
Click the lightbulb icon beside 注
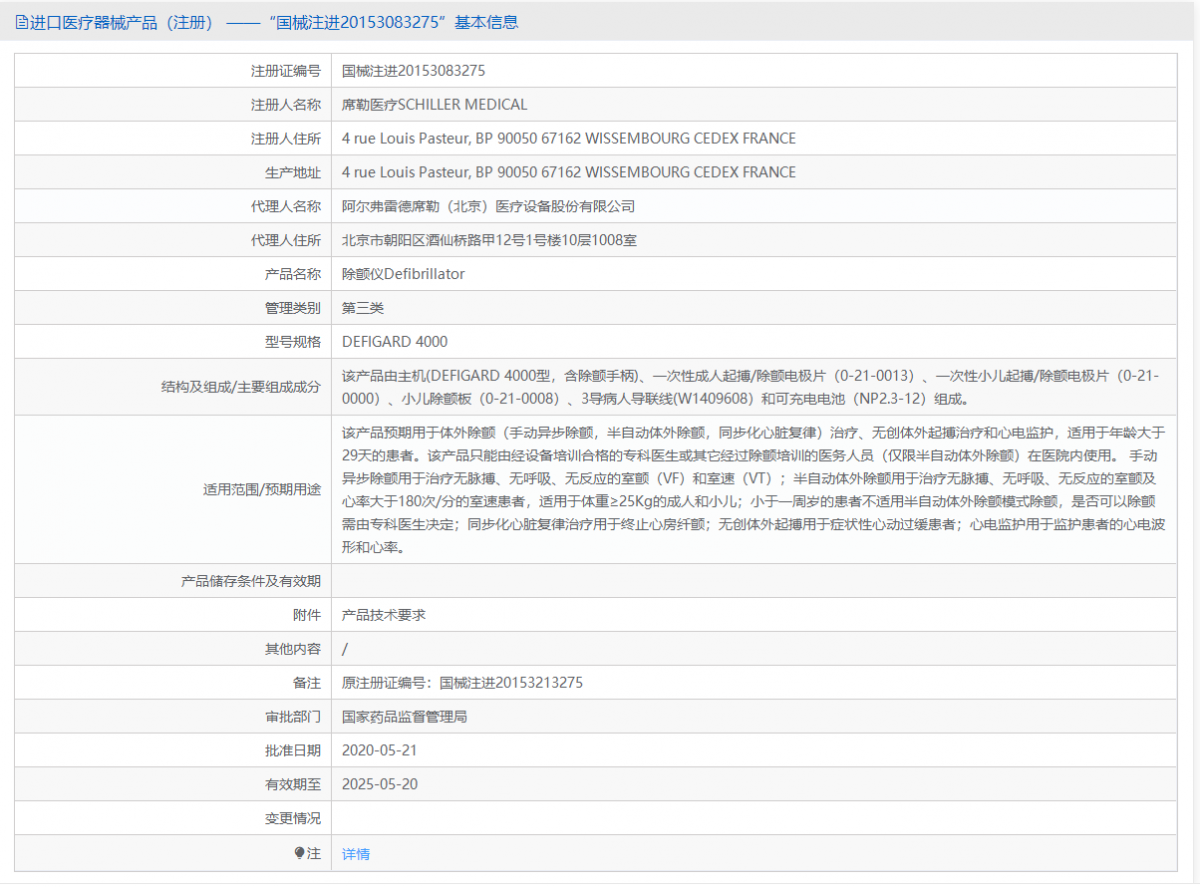(299, 853)
